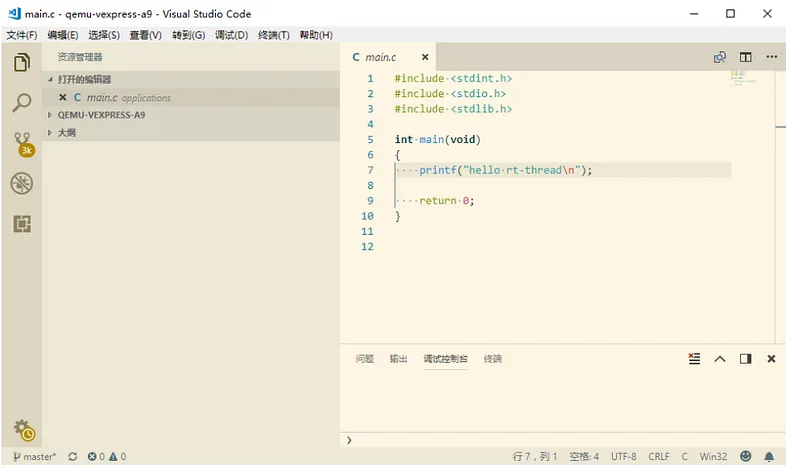Open the 转到(G) menu
This screenshot has width=786, height=468.
[x=188, y=35]
